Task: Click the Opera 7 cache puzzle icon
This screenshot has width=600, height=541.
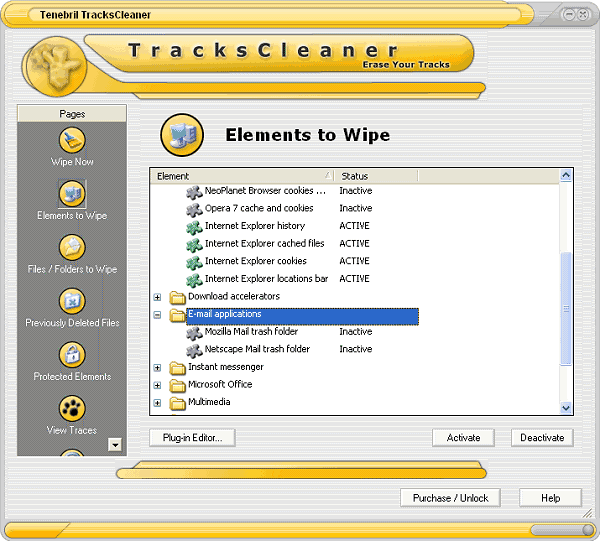Action: [194, 209]
